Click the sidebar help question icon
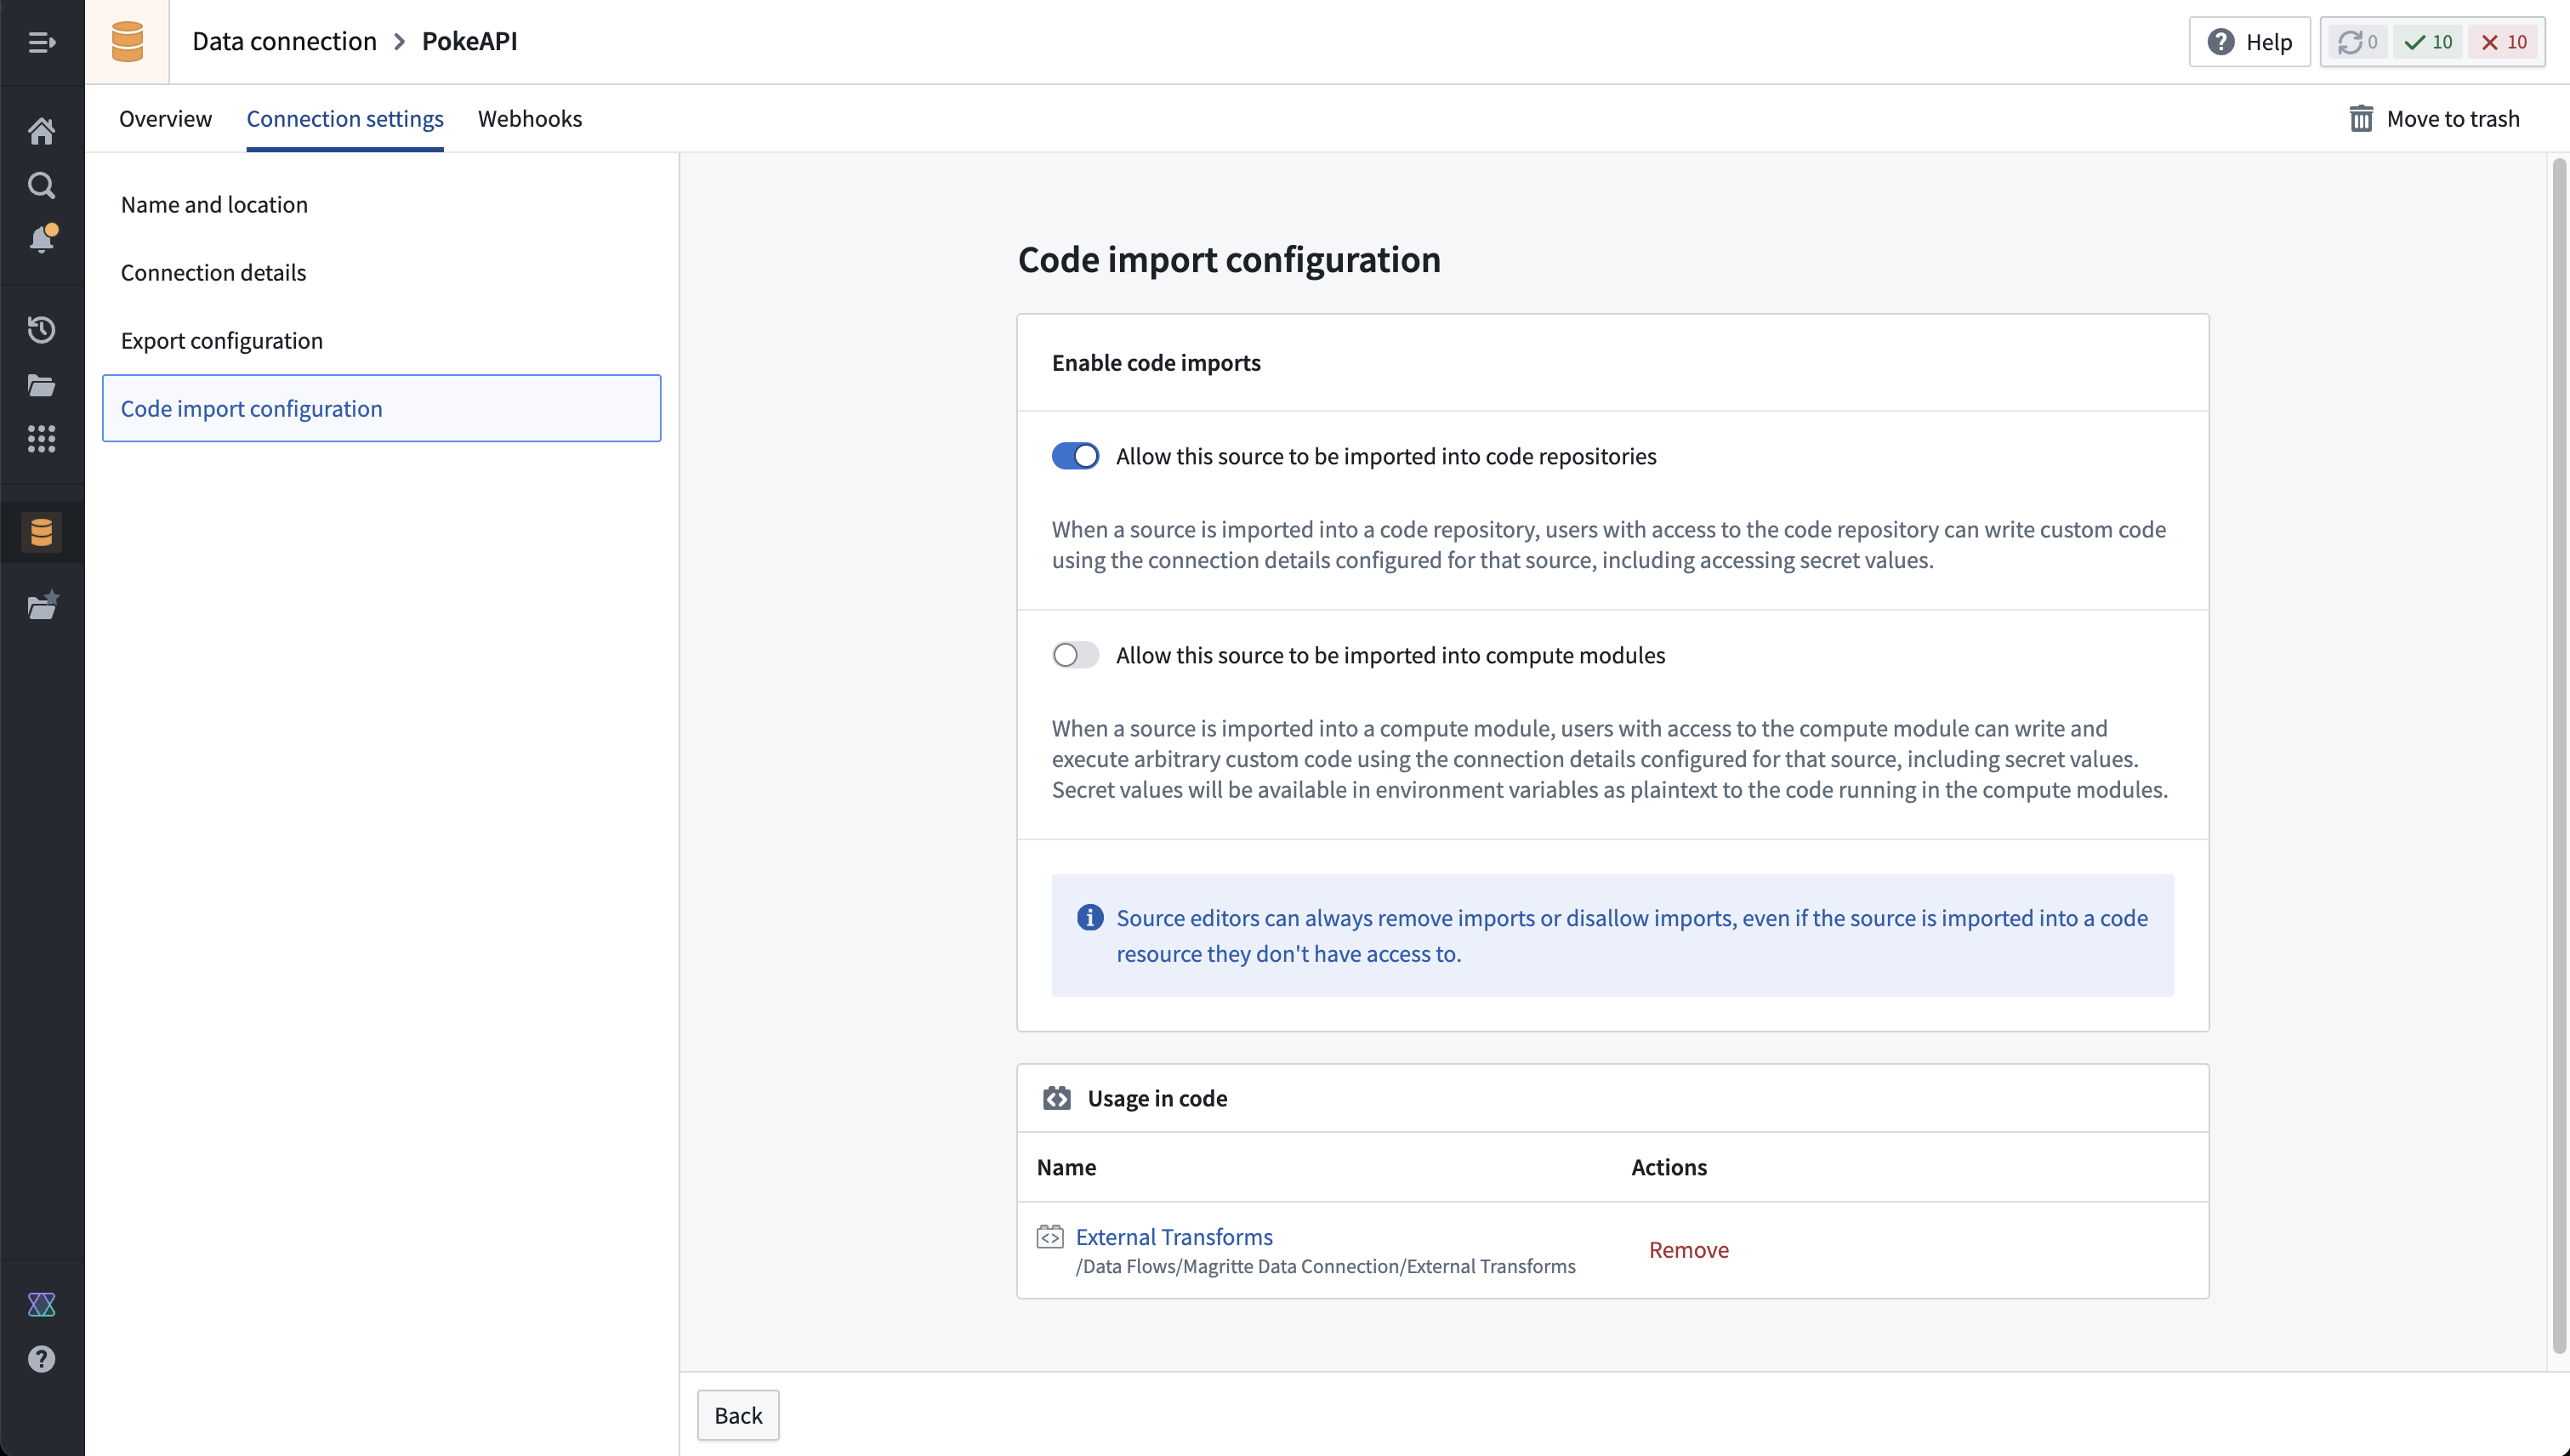Image resolution: width=2570 pixels, height=1456 pixels. (x=41, y=1359)
